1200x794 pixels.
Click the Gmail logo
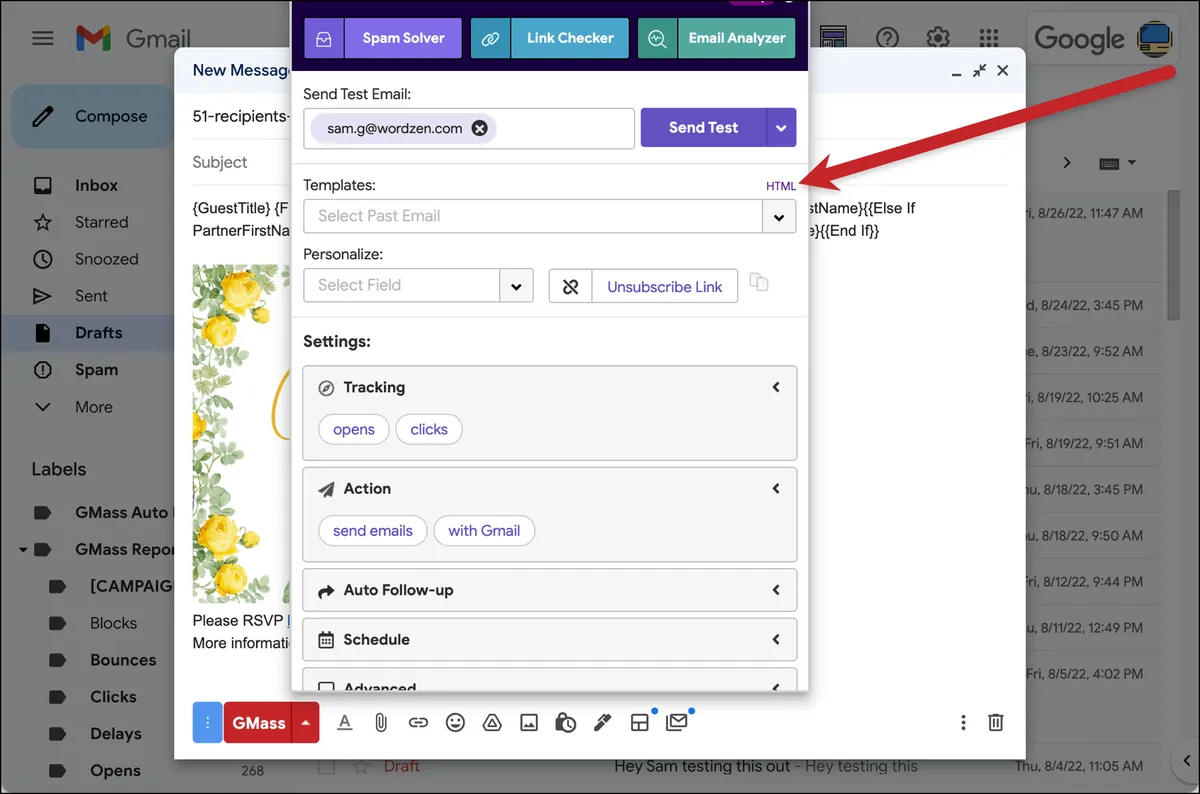tap(133, 39)
